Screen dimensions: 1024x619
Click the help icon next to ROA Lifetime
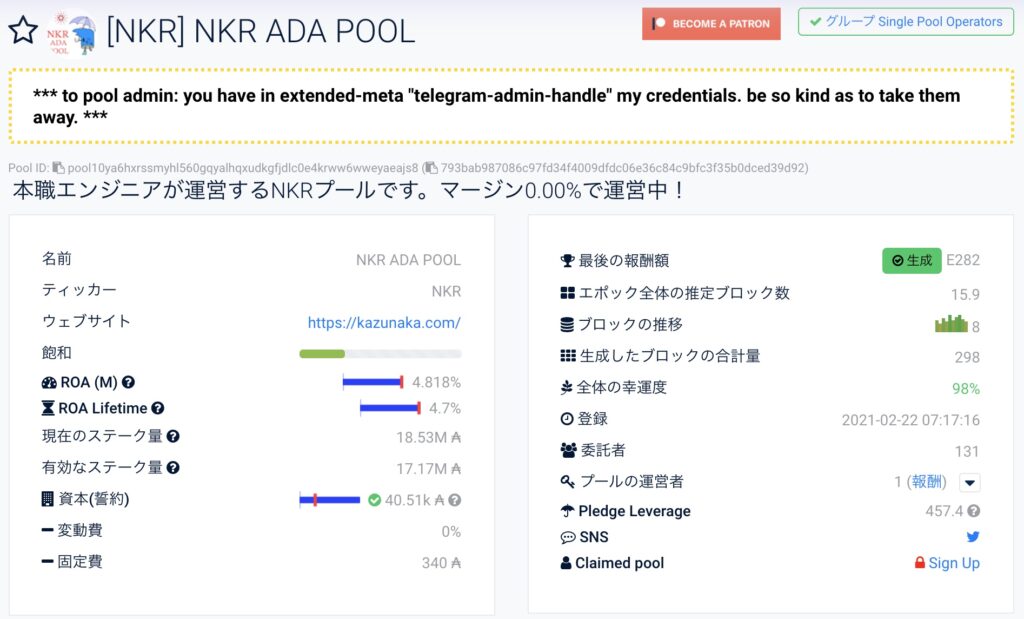coord(157,409)
